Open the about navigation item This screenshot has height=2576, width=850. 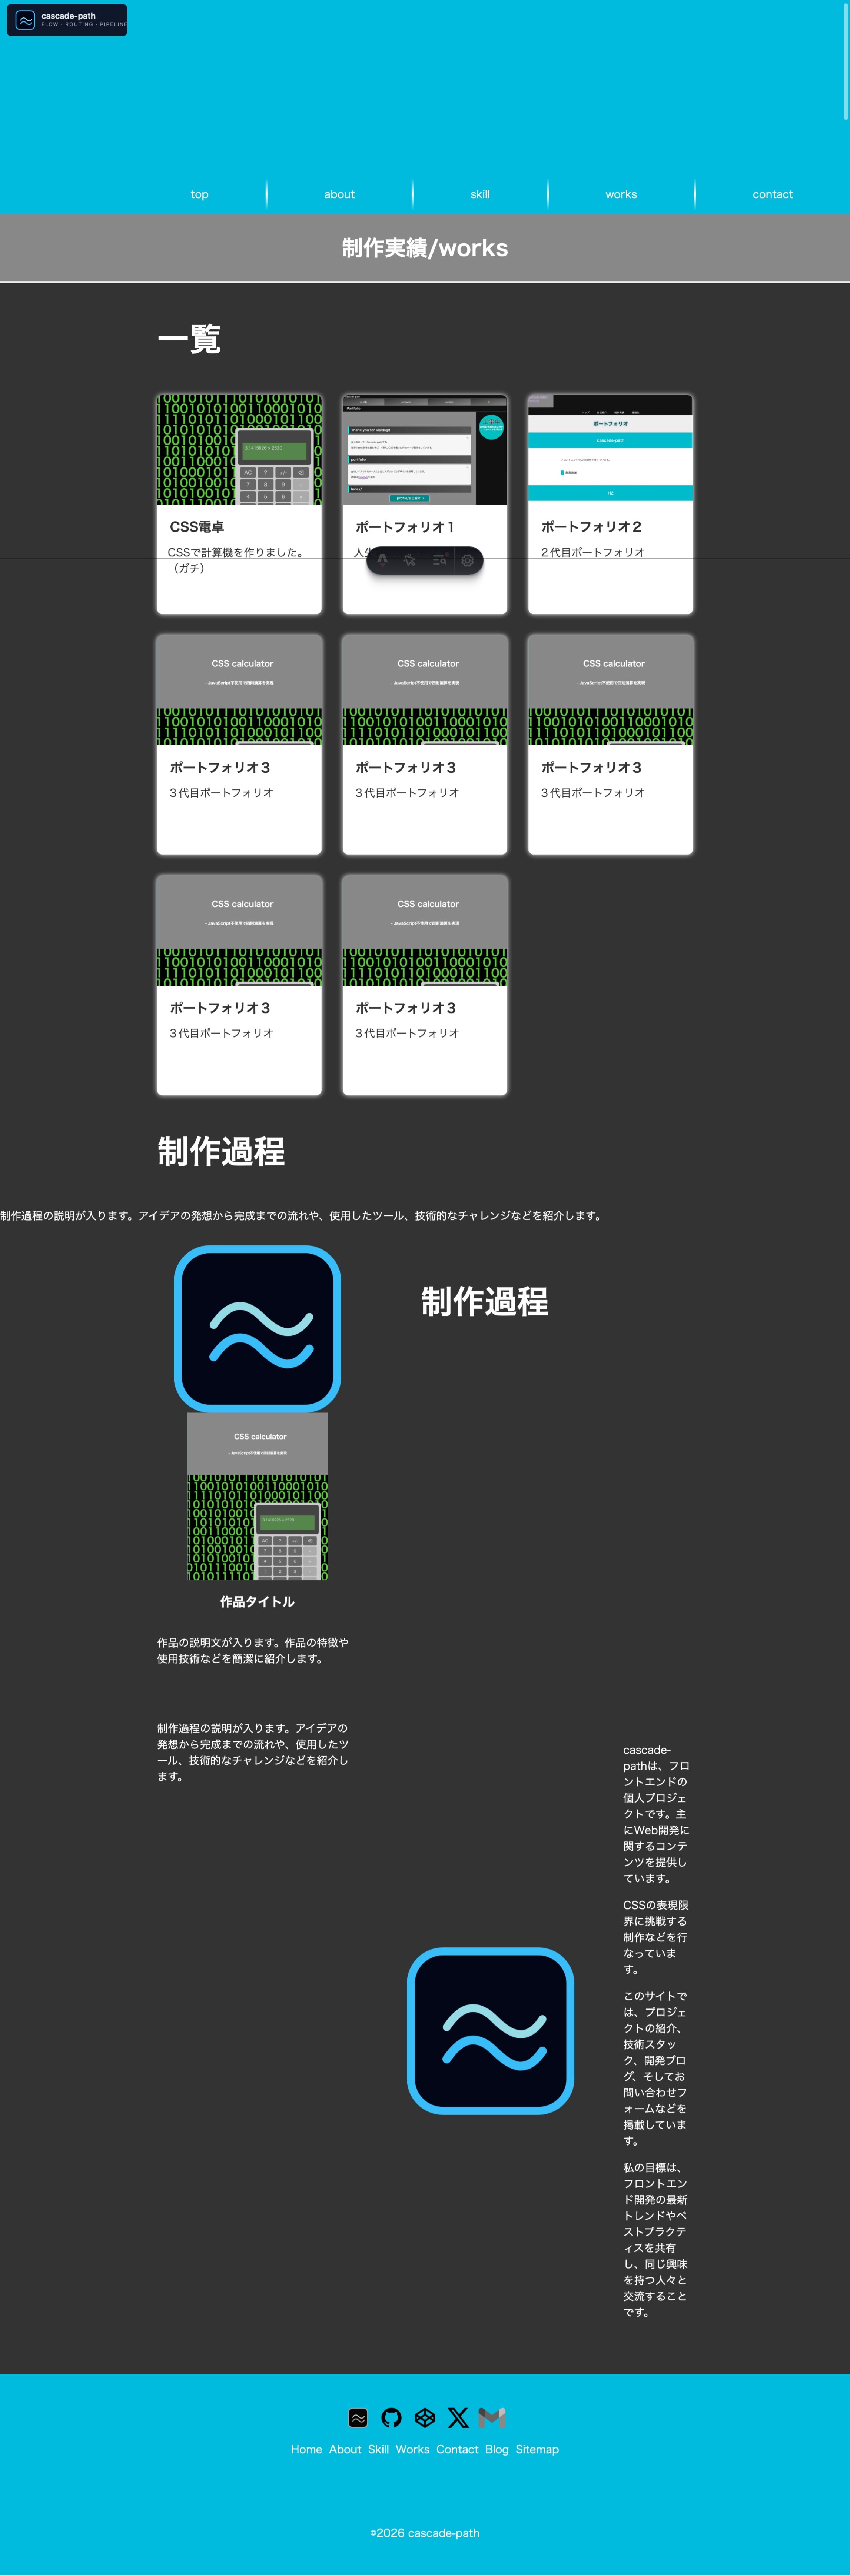(x=339, y=194)
